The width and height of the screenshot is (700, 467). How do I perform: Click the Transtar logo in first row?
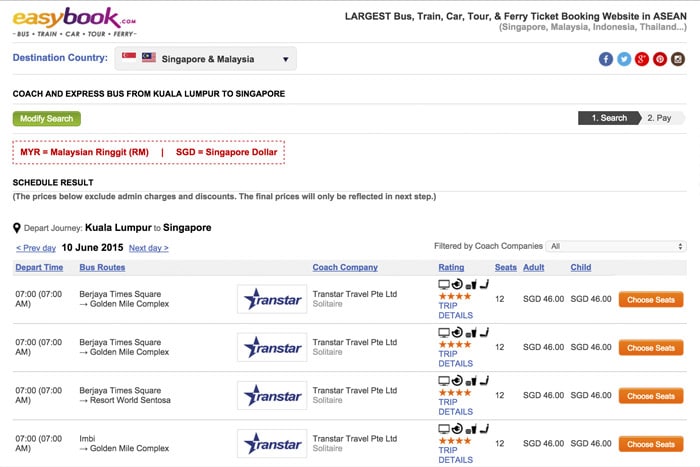coord(272,299)
